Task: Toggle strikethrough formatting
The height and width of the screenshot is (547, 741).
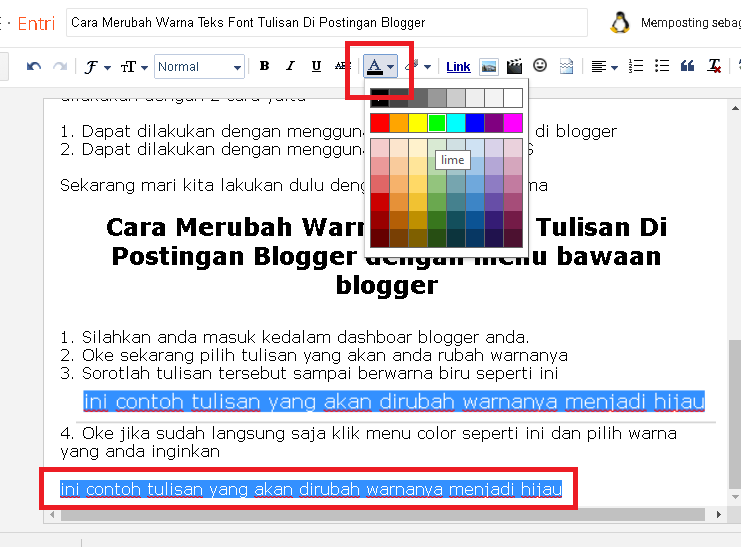Action: (x=341, y=66)
